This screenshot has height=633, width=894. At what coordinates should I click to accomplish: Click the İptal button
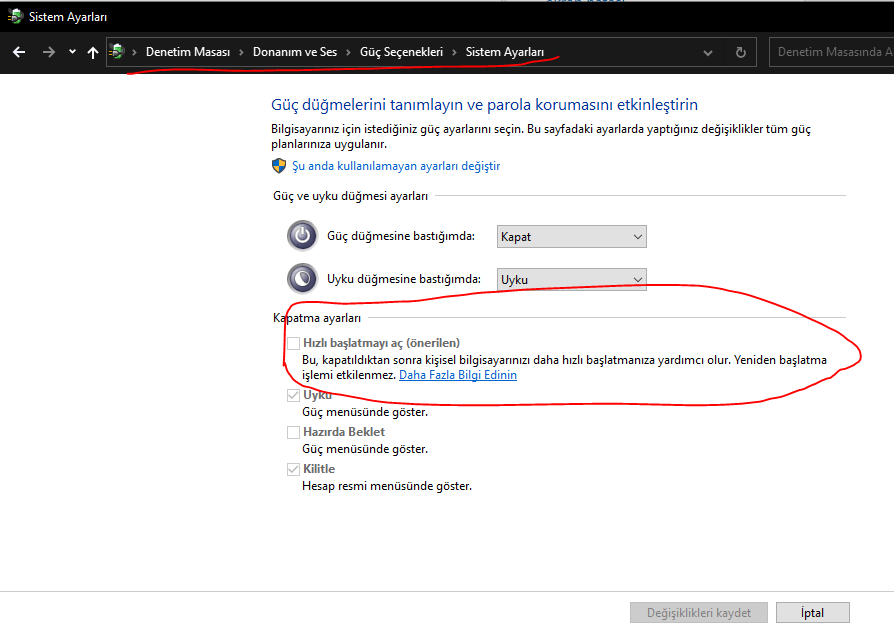tap(812, 612)
